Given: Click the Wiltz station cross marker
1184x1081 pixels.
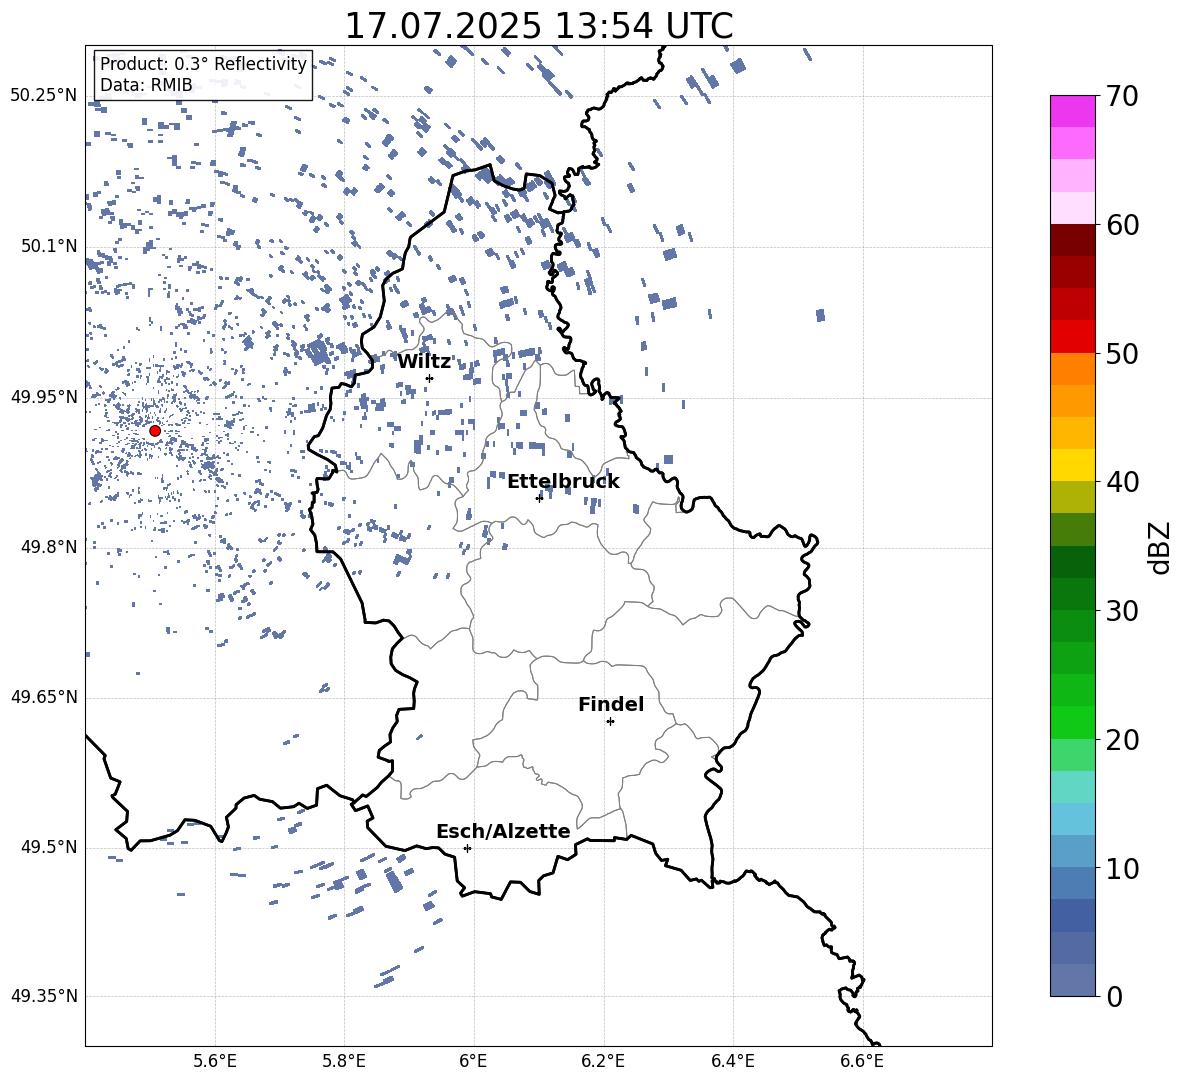Looking at the screenshot, I should pyautogui.click(x=430, y=378).
